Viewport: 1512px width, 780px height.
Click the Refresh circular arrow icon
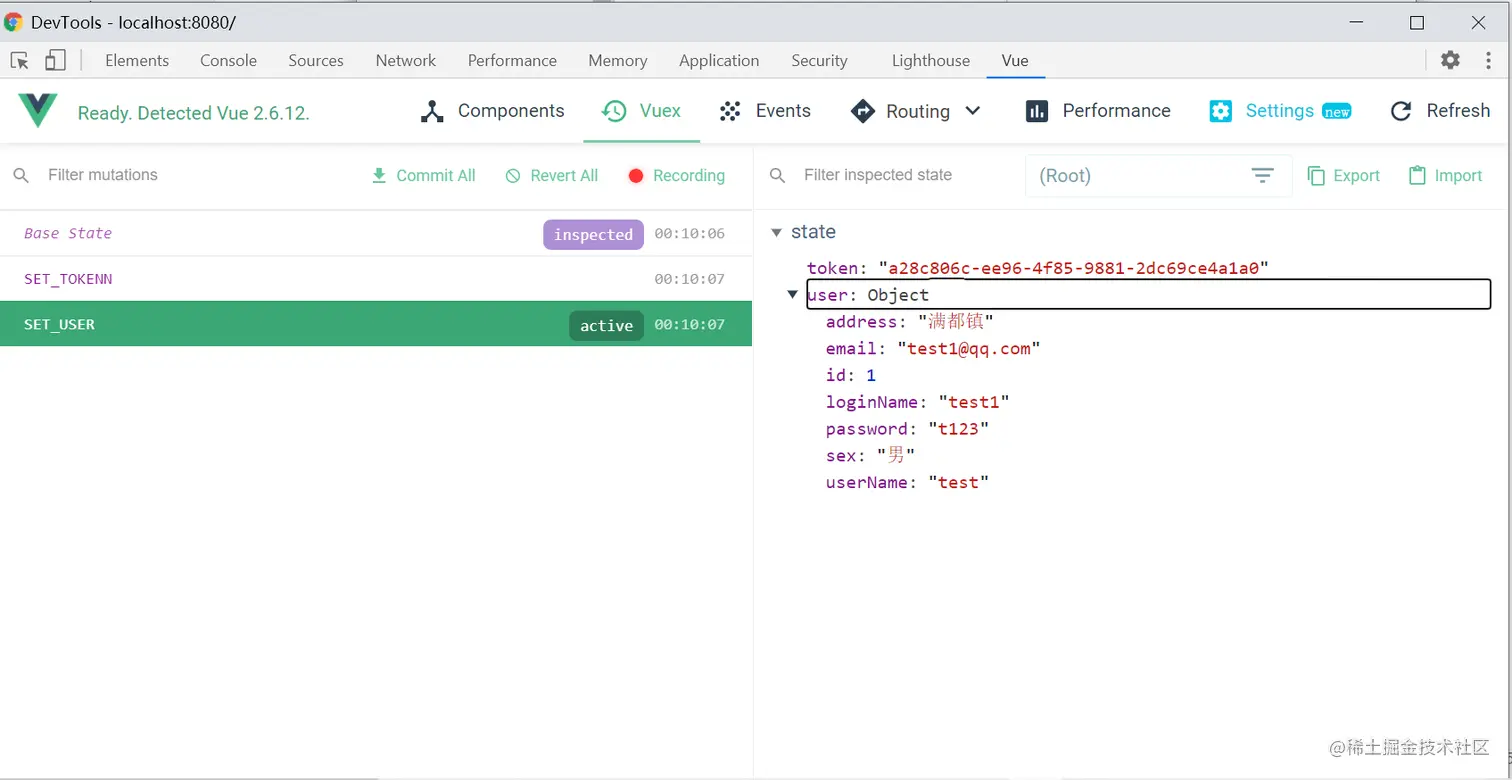click(1401, 111)
